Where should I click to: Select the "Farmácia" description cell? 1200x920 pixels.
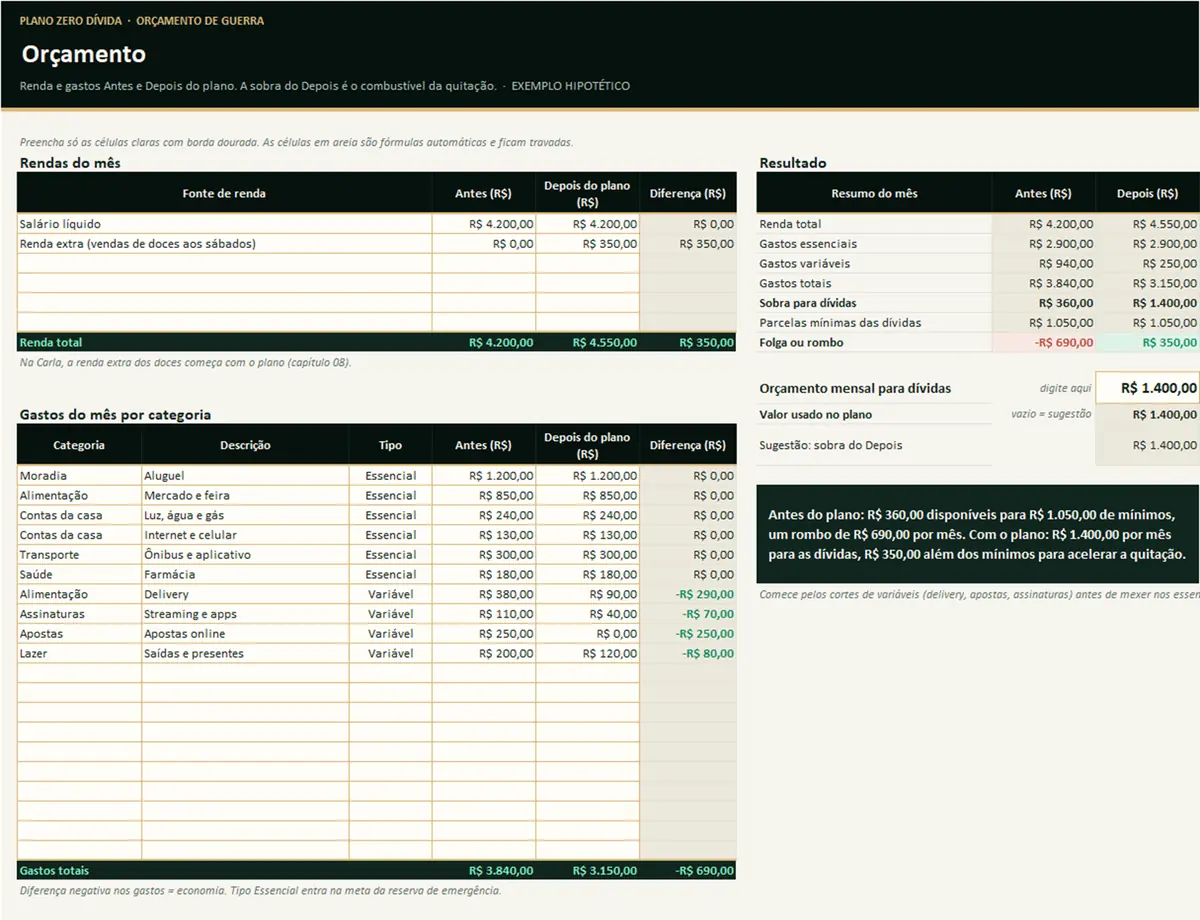[245, 575]
